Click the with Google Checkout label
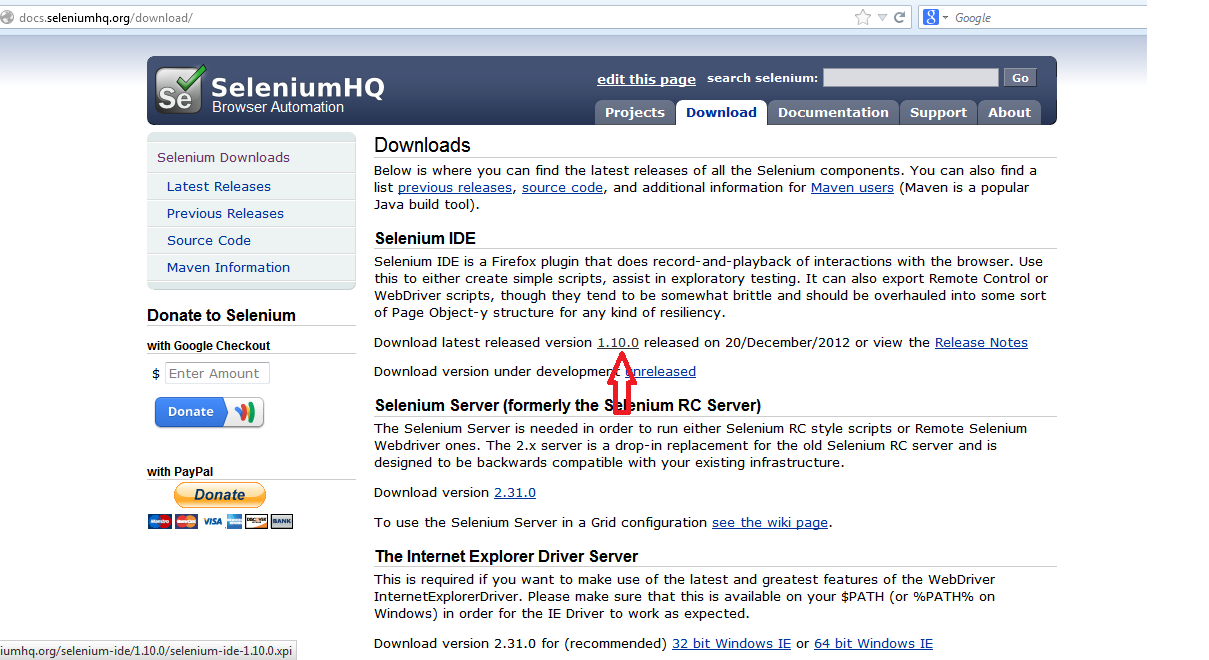 coord(209,345)
